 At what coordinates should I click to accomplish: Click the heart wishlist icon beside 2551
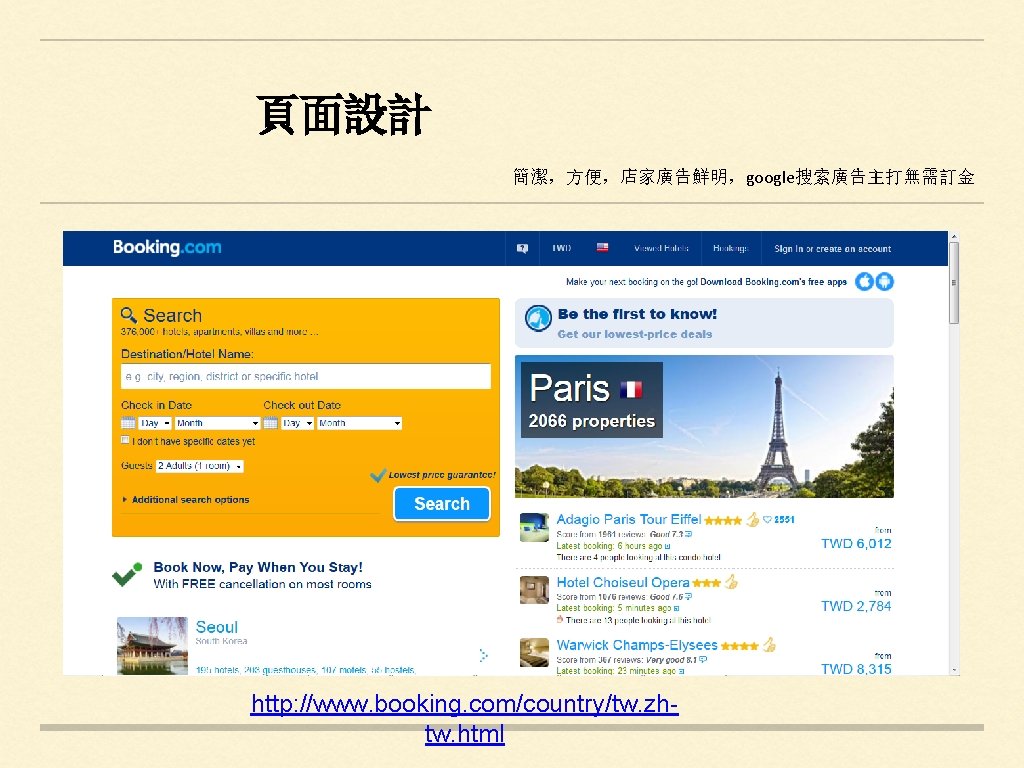coord(767,520)
